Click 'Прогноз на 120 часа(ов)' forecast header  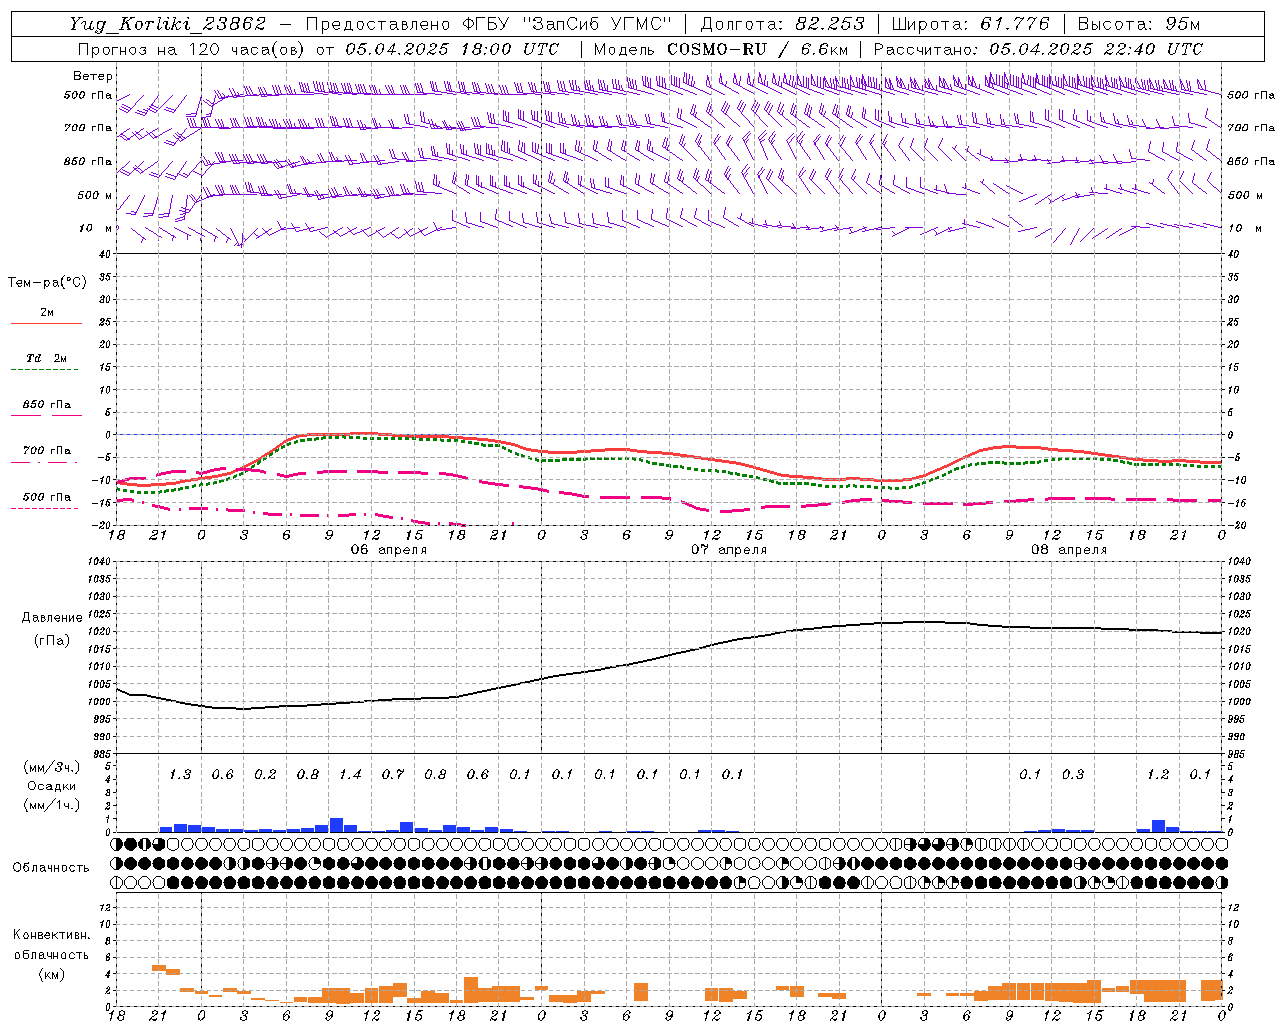coord(193,49)
